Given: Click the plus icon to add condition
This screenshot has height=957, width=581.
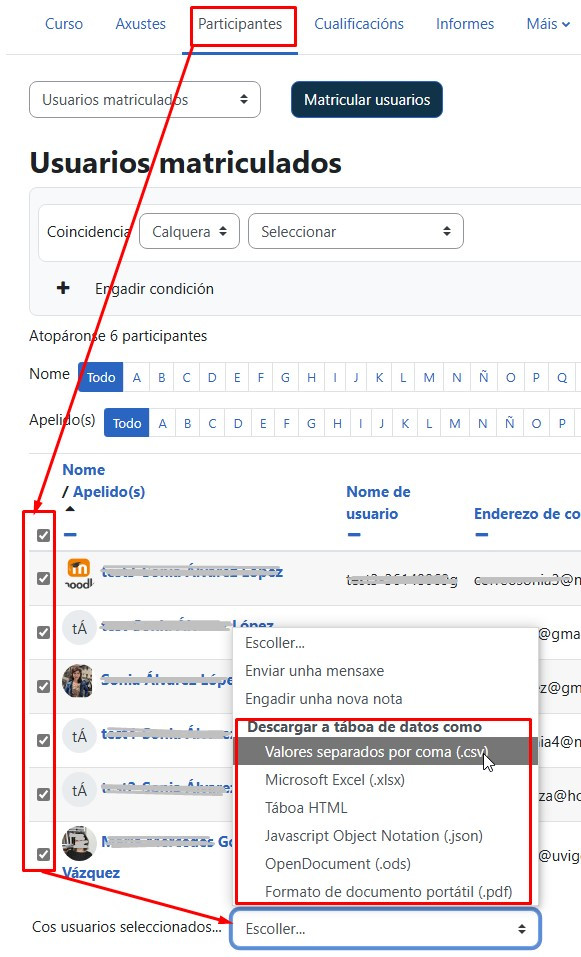Looking at the screenshot, I should click(63, 287).
